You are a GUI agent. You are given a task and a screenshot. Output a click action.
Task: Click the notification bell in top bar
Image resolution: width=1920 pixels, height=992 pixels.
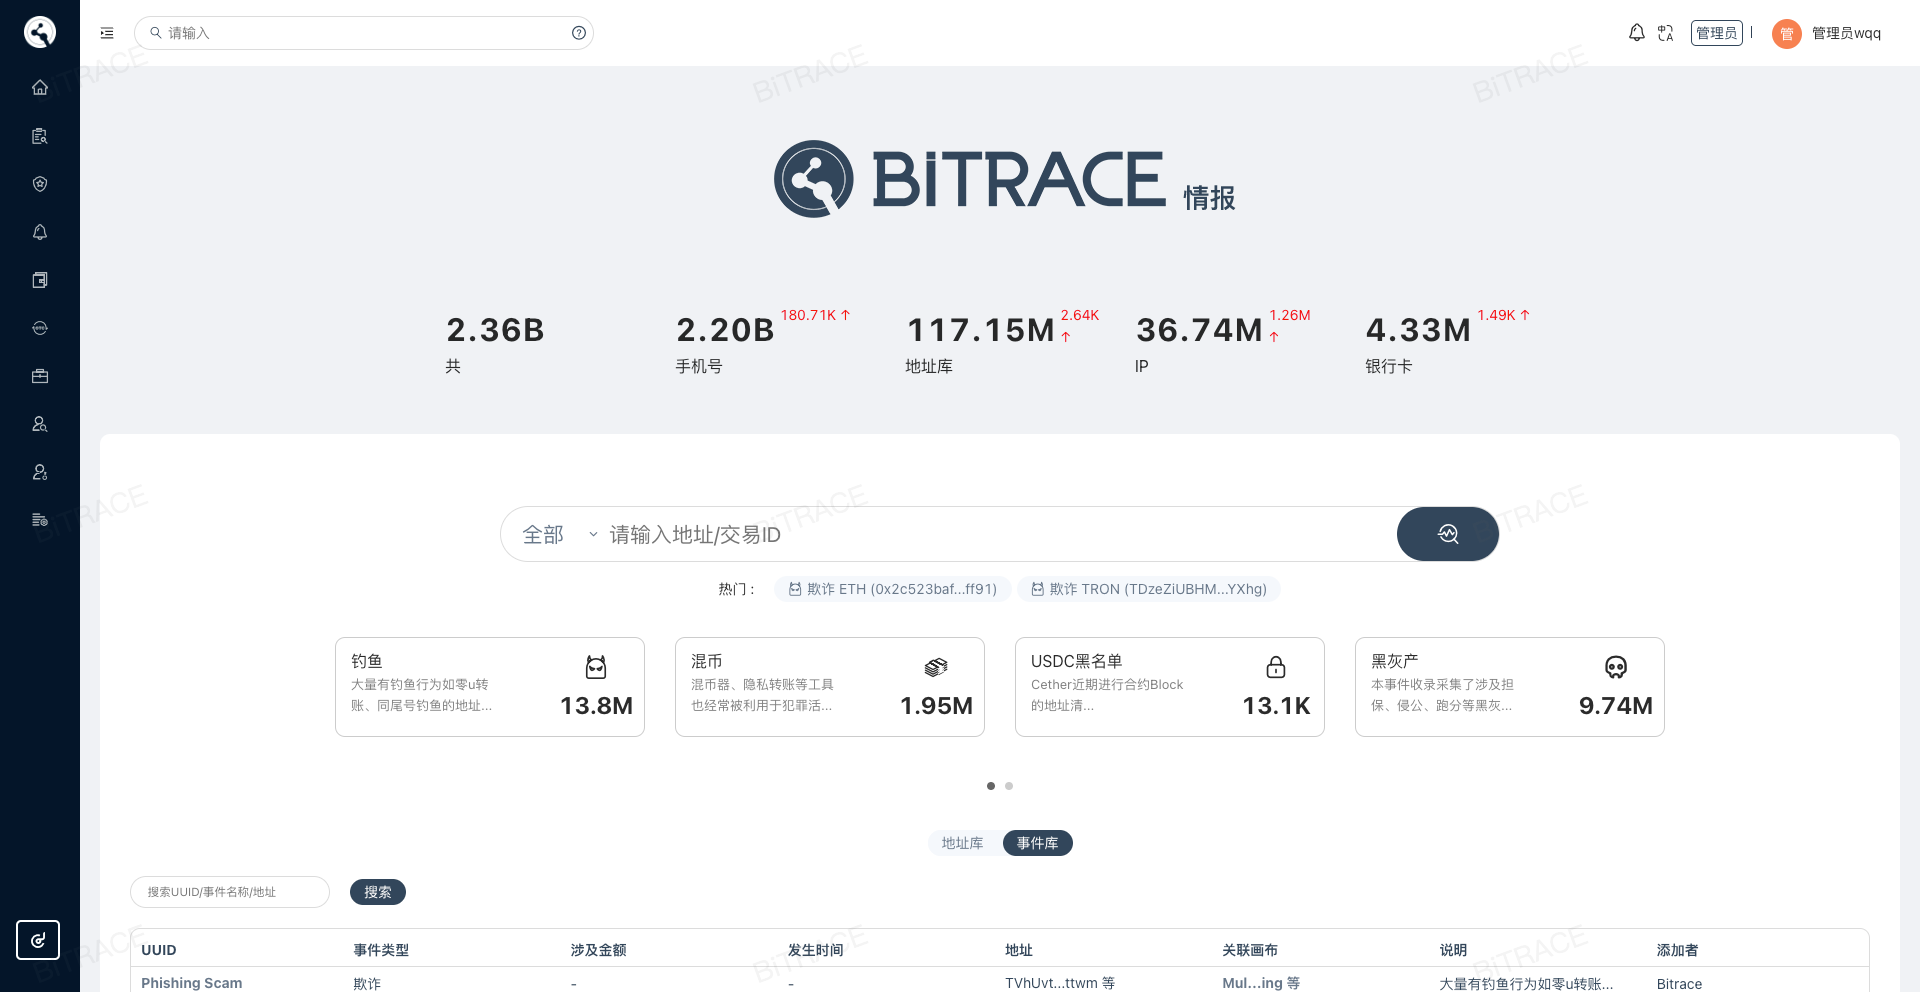point(1636,33)
